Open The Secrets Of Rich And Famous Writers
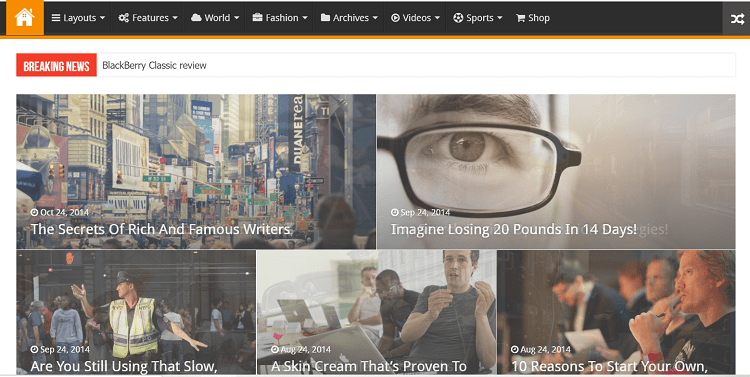Viewport: 750px width, 377px height. (161, 230)
